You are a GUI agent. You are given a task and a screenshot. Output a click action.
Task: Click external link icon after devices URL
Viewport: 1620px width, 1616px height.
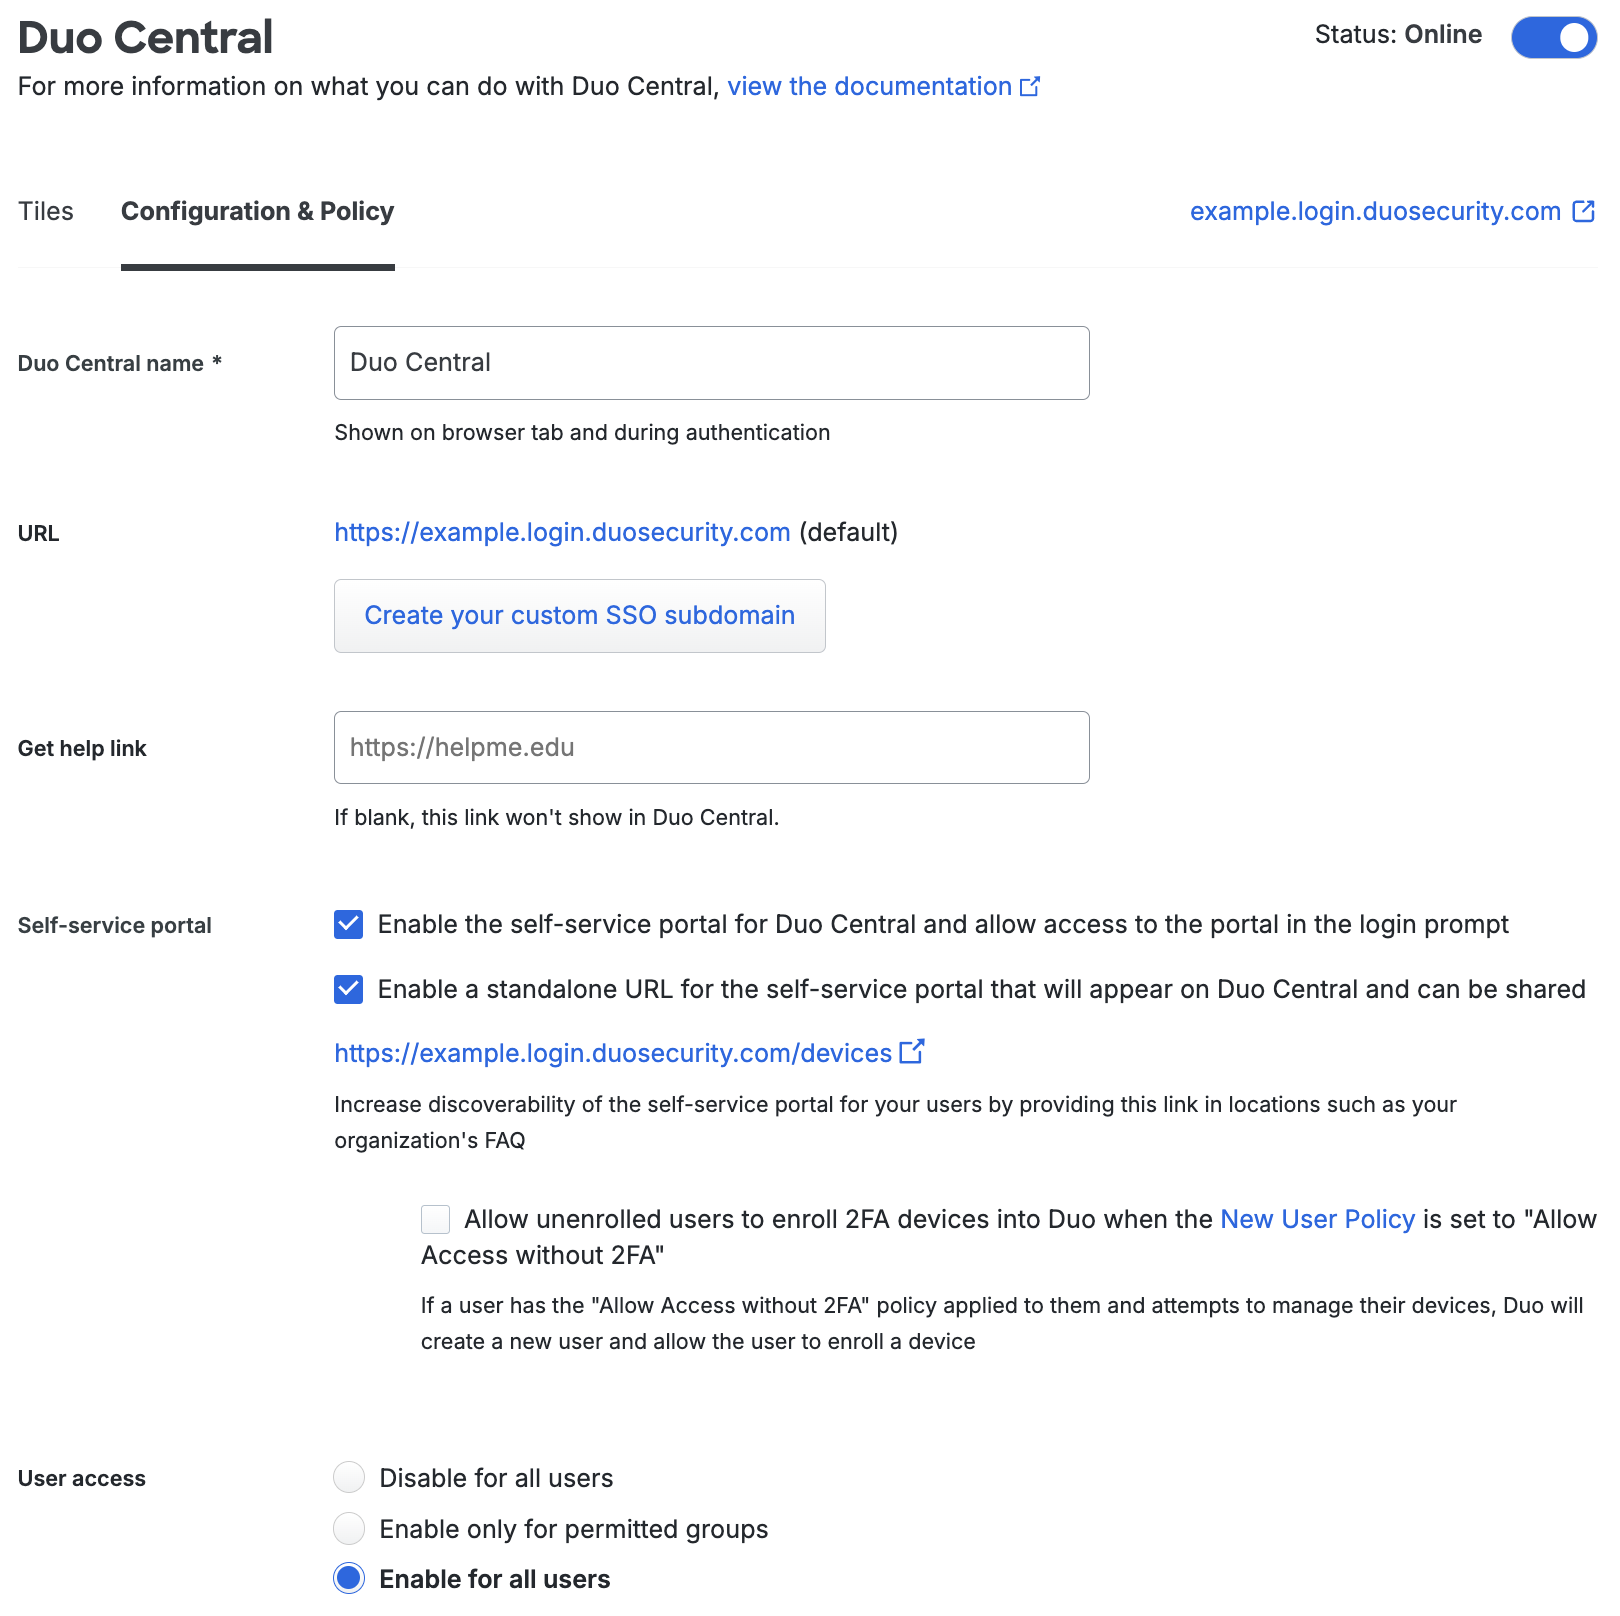(911, 1052)
